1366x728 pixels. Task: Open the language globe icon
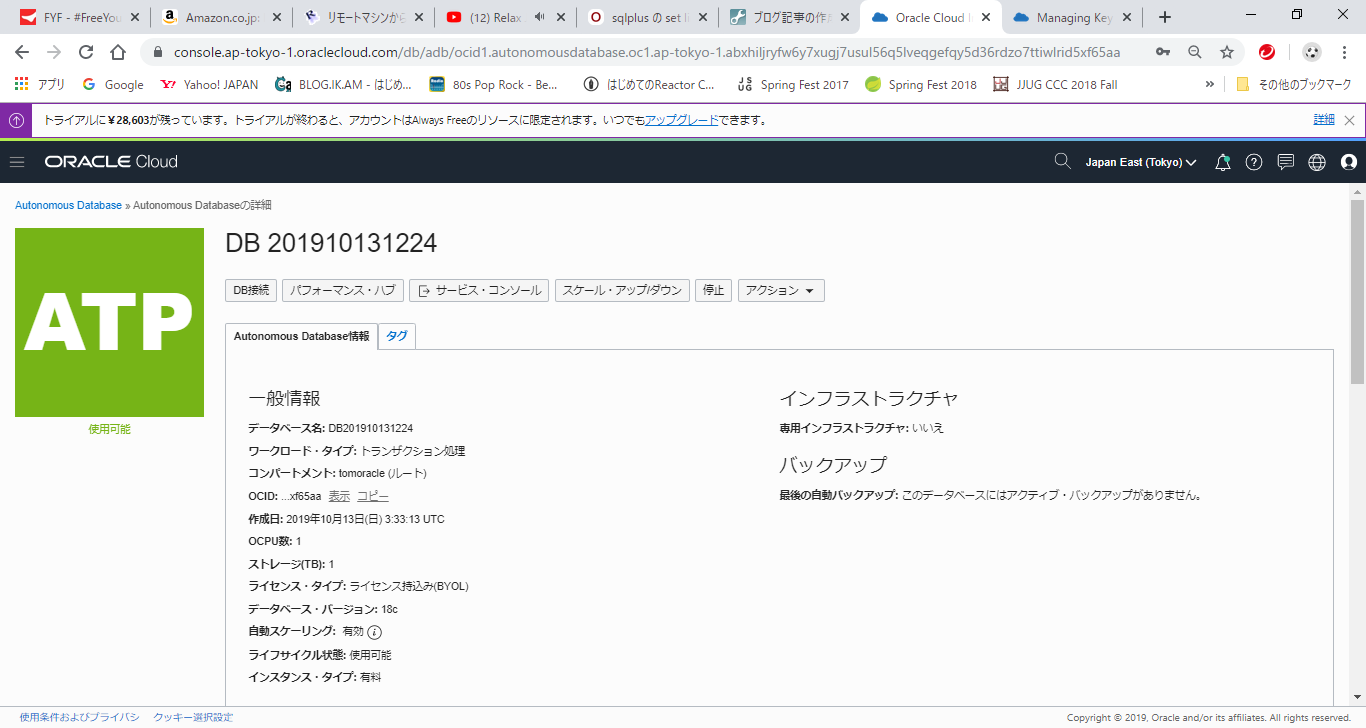1317,162
